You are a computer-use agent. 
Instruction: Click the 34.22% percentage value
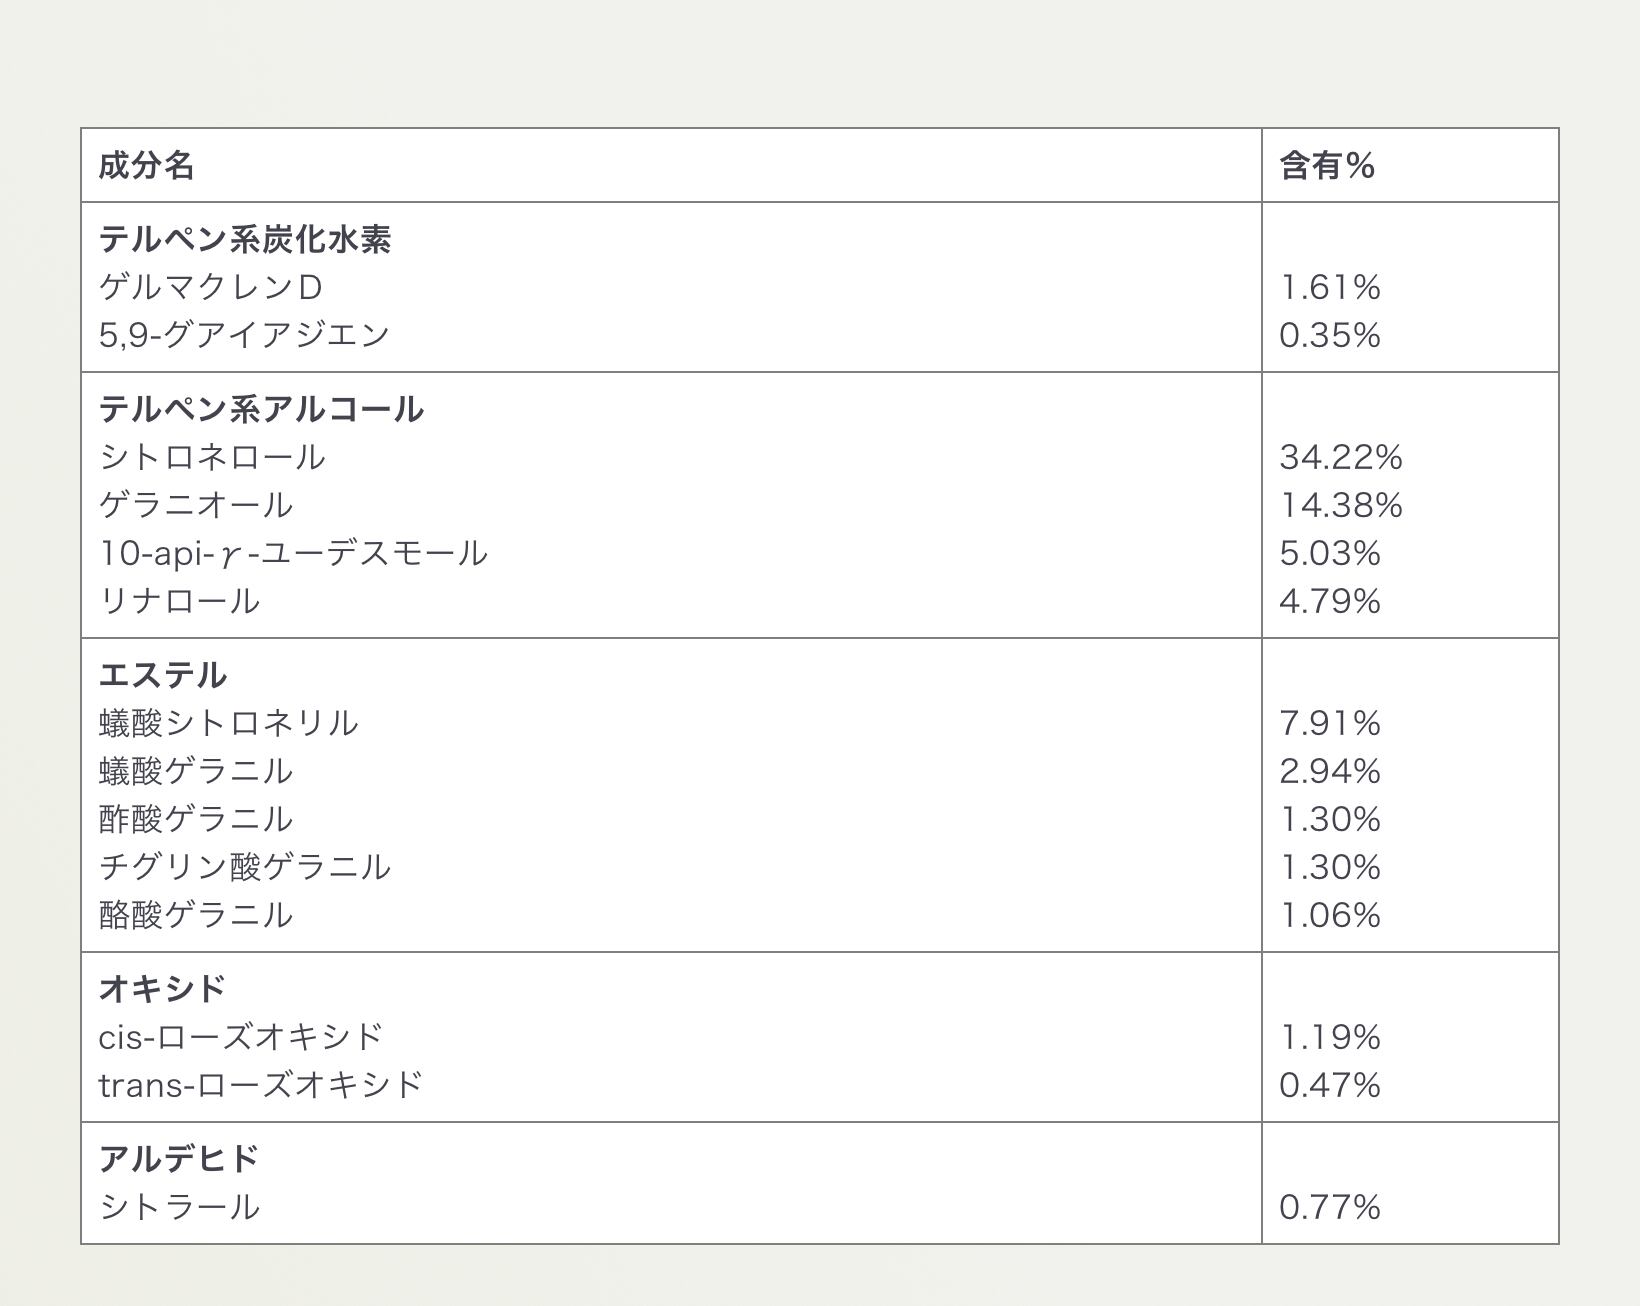pos(1340,457)
